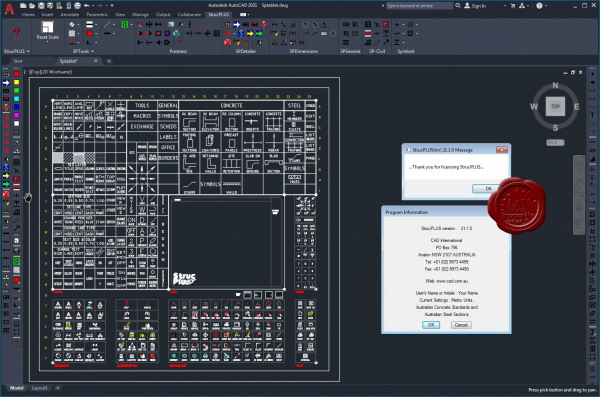
Task: Click the N compass label on ViewCube
Action: coord(555,85)
